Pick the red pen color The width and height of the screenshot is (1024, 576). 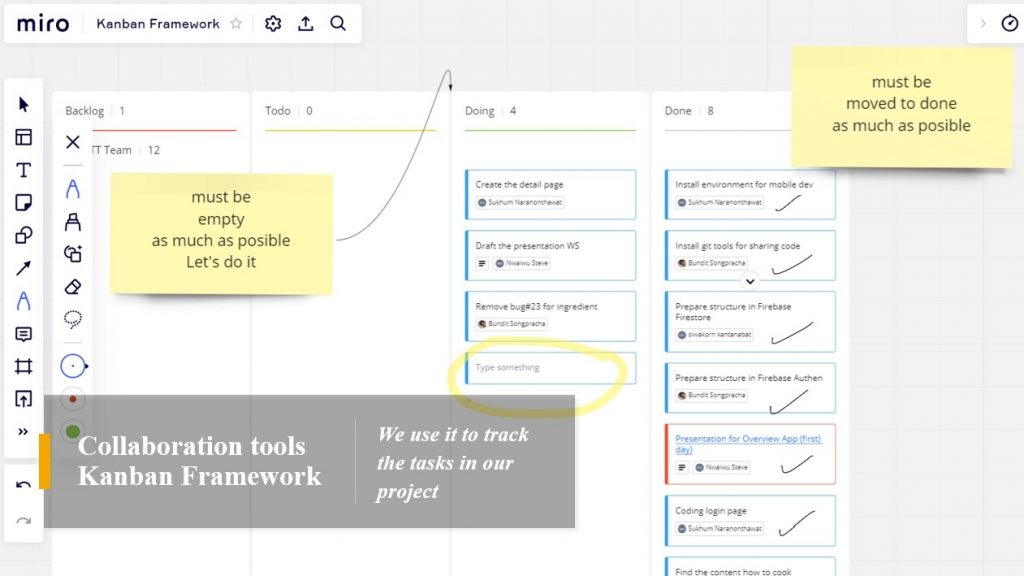pos(73,399)
